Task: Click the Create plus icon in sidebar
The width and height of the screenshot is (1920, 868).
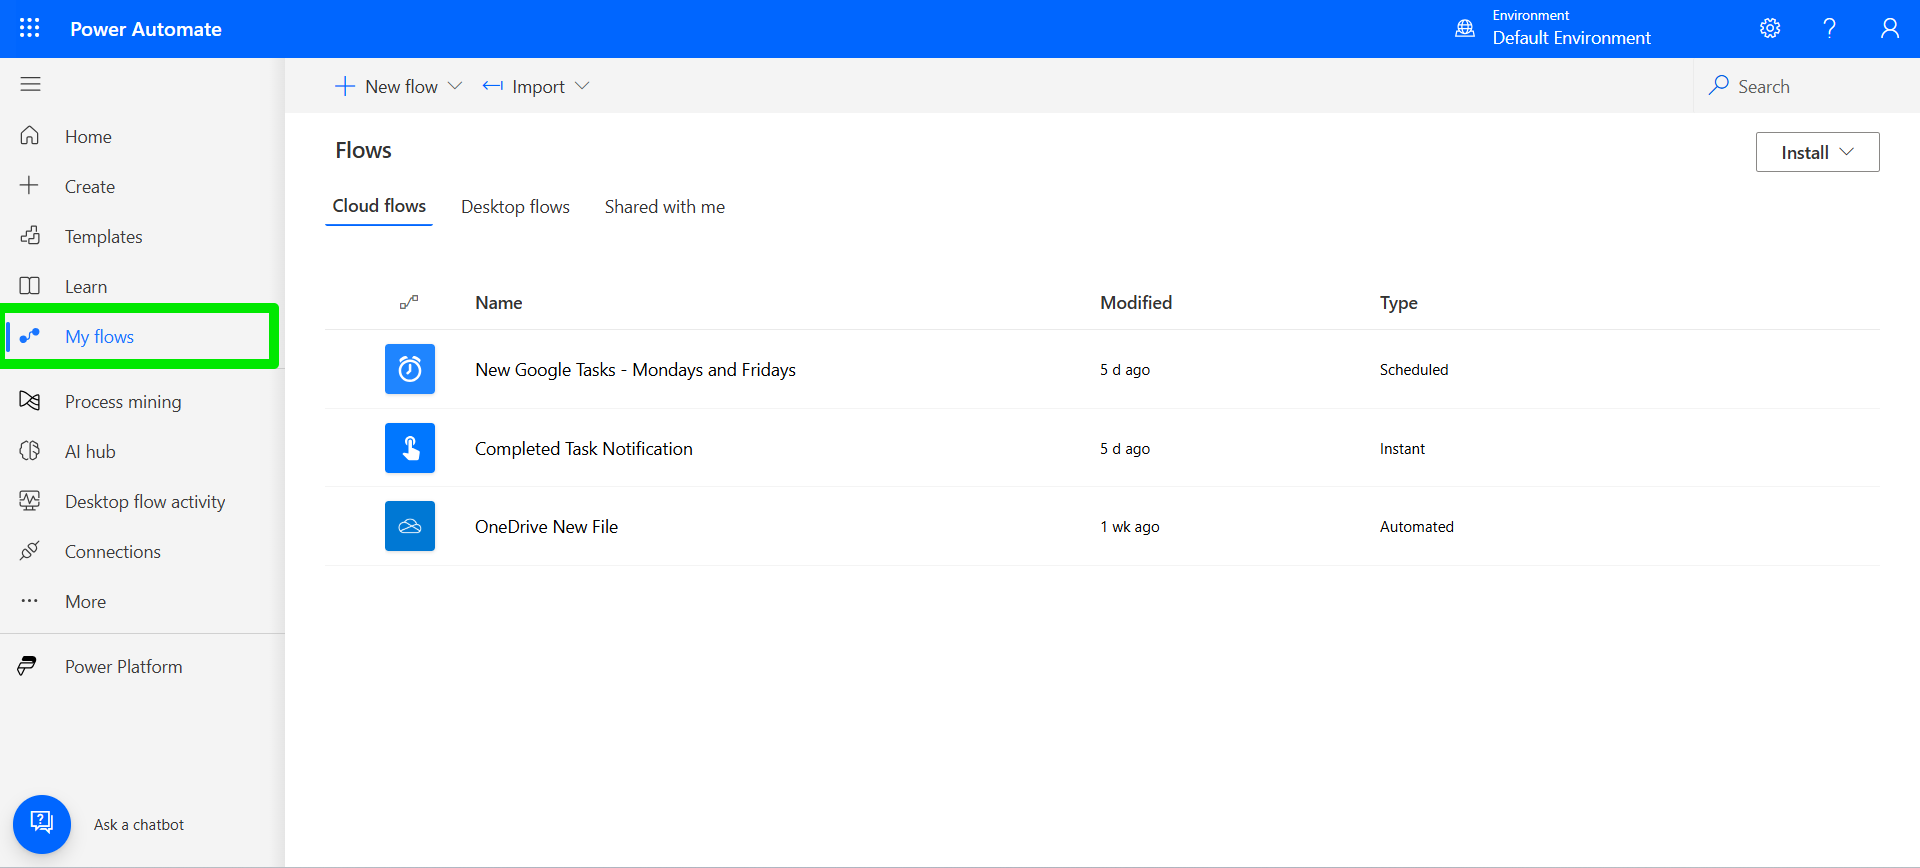Action: 30,185
